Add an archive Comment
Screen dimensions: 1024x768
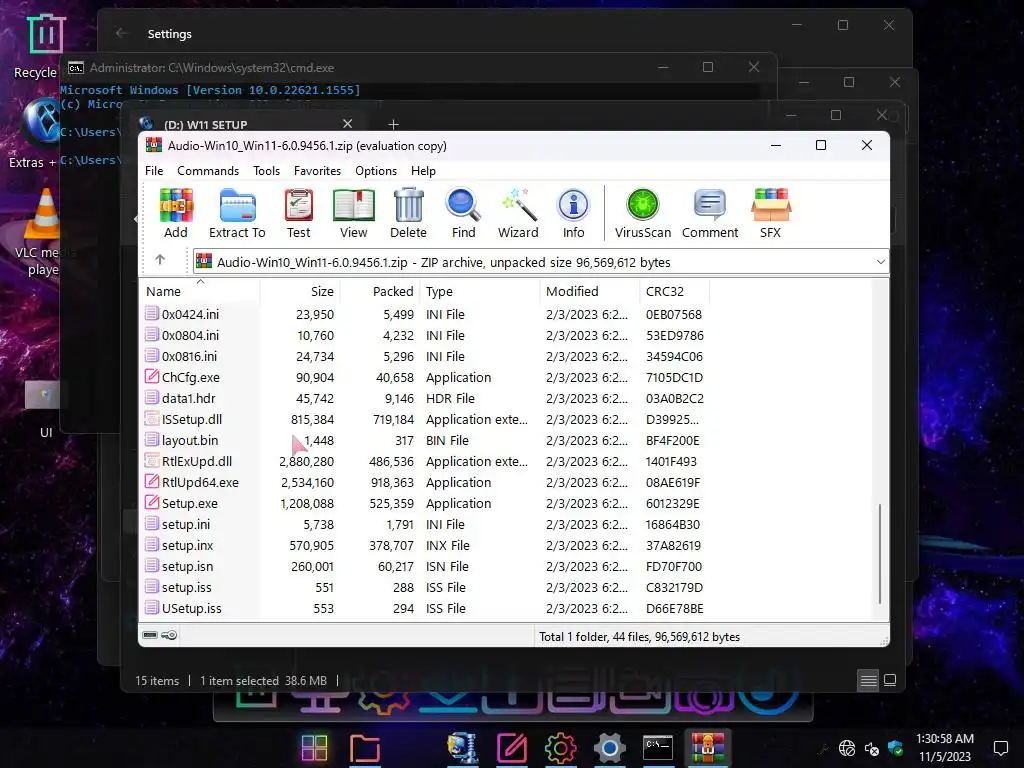pyautogui.click(x=710, y=213)
